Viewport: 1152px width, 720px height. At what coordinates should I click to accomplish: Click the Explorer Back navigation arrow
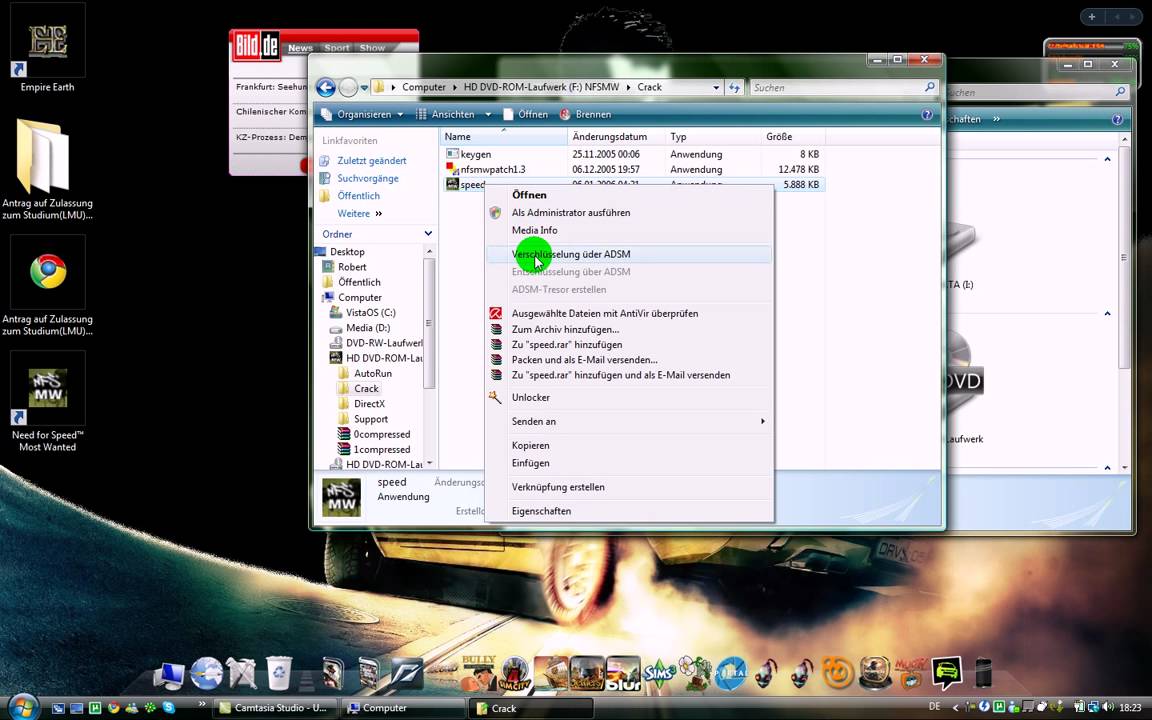325,87
